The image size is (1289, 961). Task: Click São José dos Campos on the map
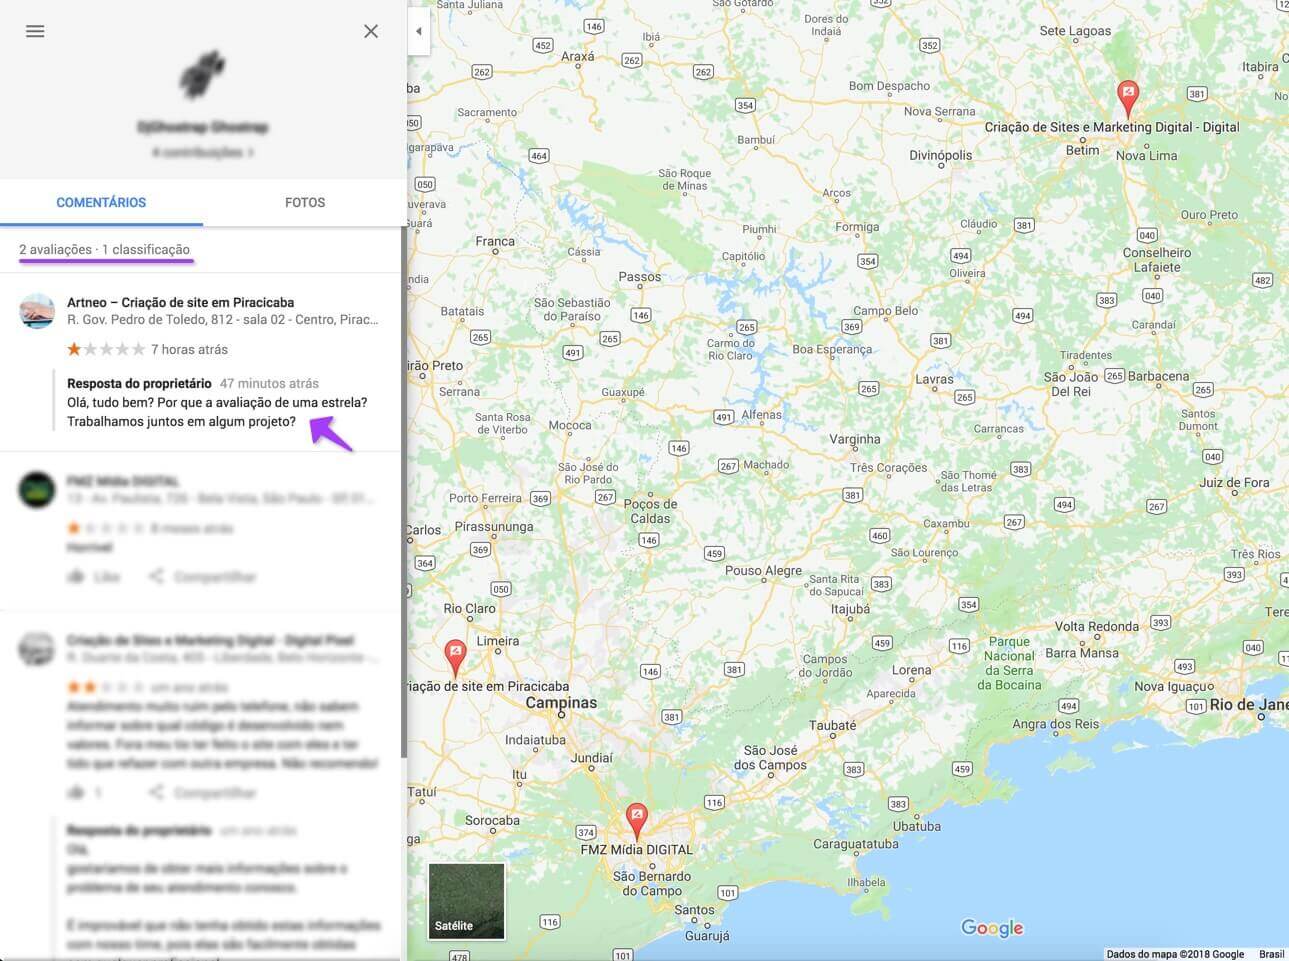click(770, 757)
